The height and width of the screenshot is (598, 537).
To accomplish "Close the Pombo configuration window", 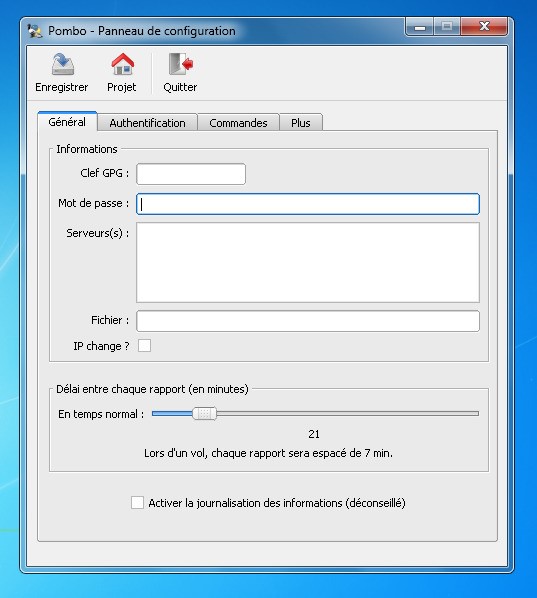I will pos(484,26).
